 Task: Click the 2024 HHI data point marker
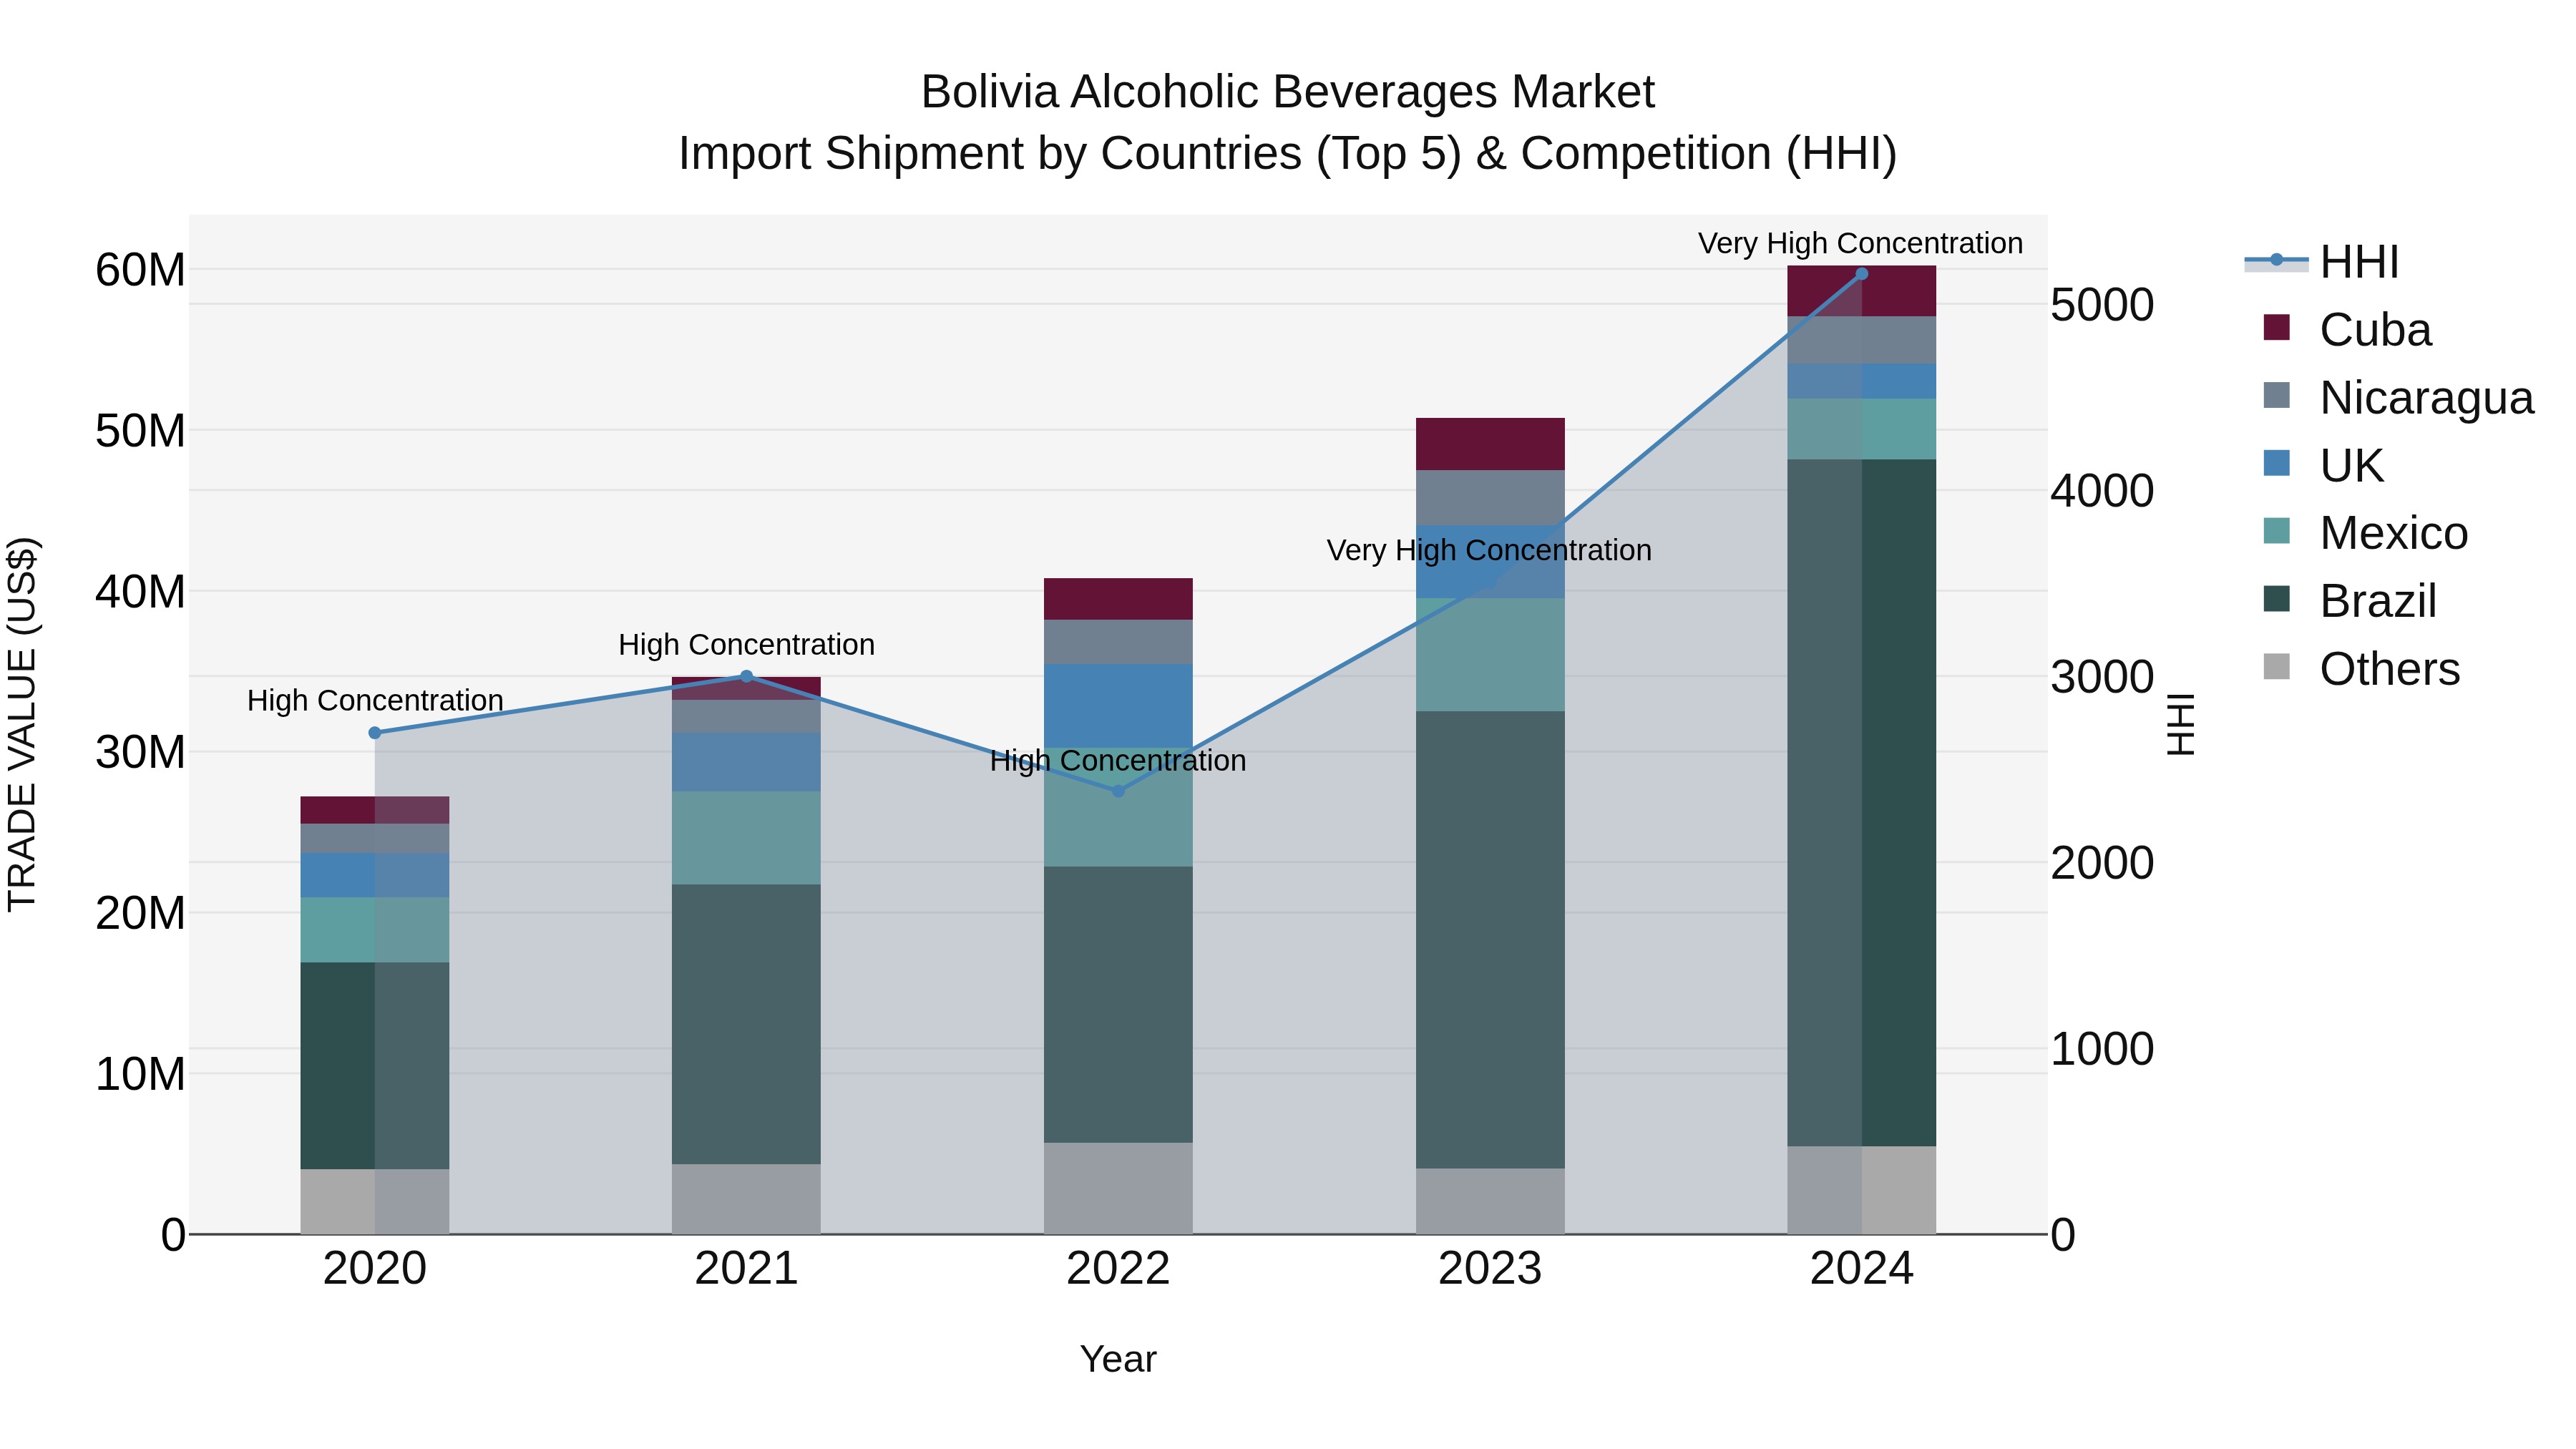1862,274
